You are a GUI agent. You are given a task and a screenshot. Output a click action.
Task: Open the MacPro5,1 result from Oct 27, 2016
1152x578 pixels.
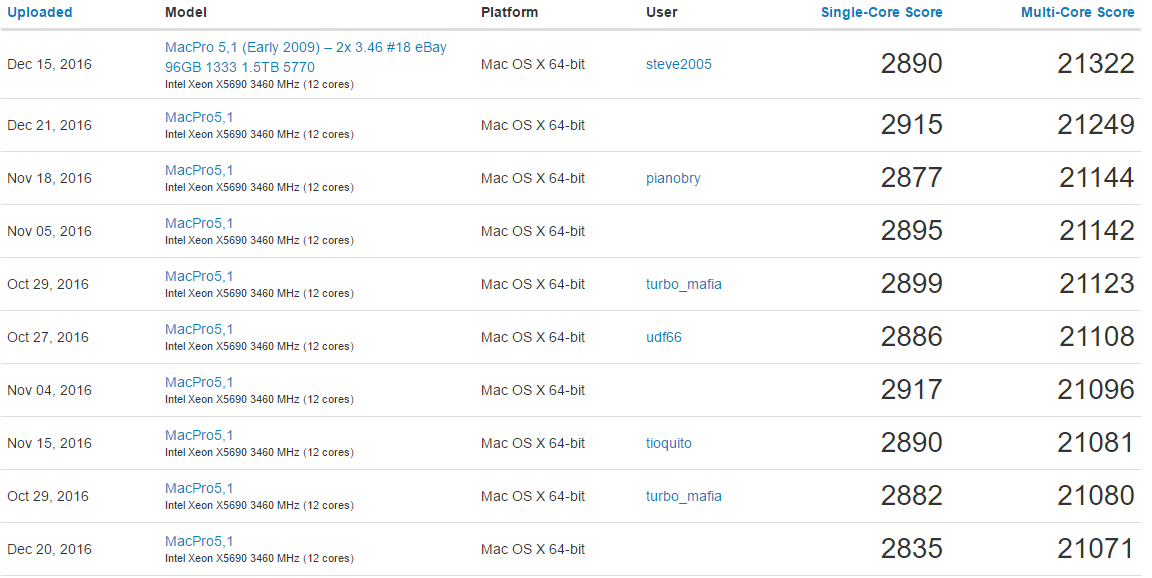[199, 330]
